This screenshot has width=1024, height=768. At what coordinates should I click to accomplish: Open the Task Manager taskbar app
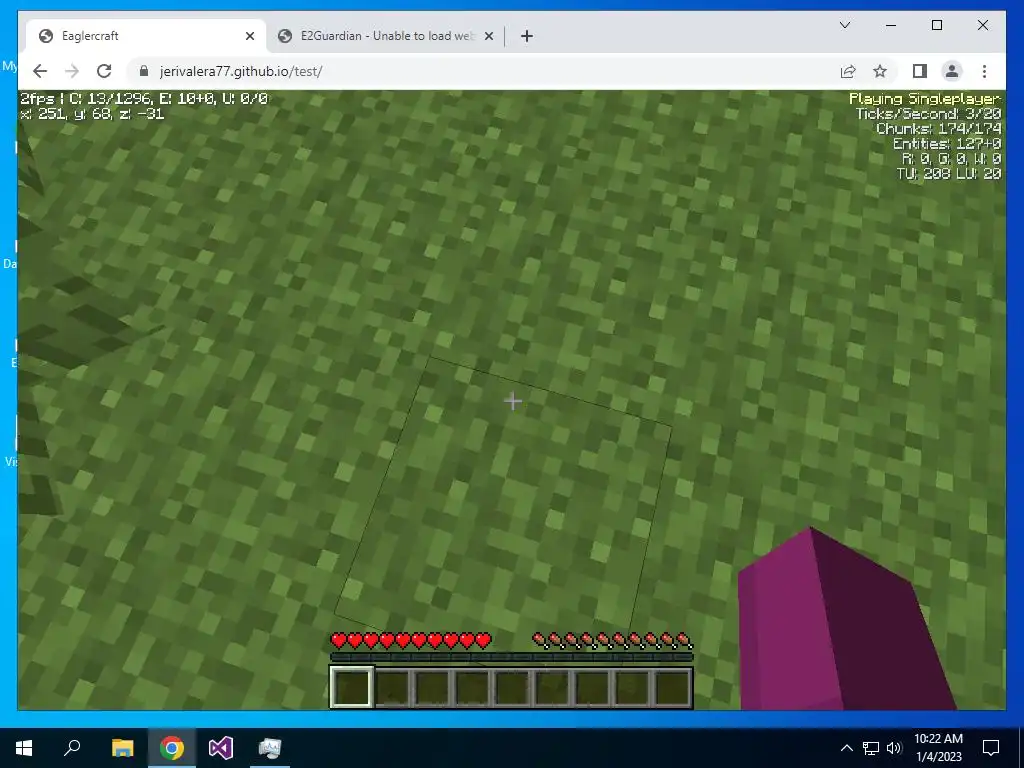[270, 748]
